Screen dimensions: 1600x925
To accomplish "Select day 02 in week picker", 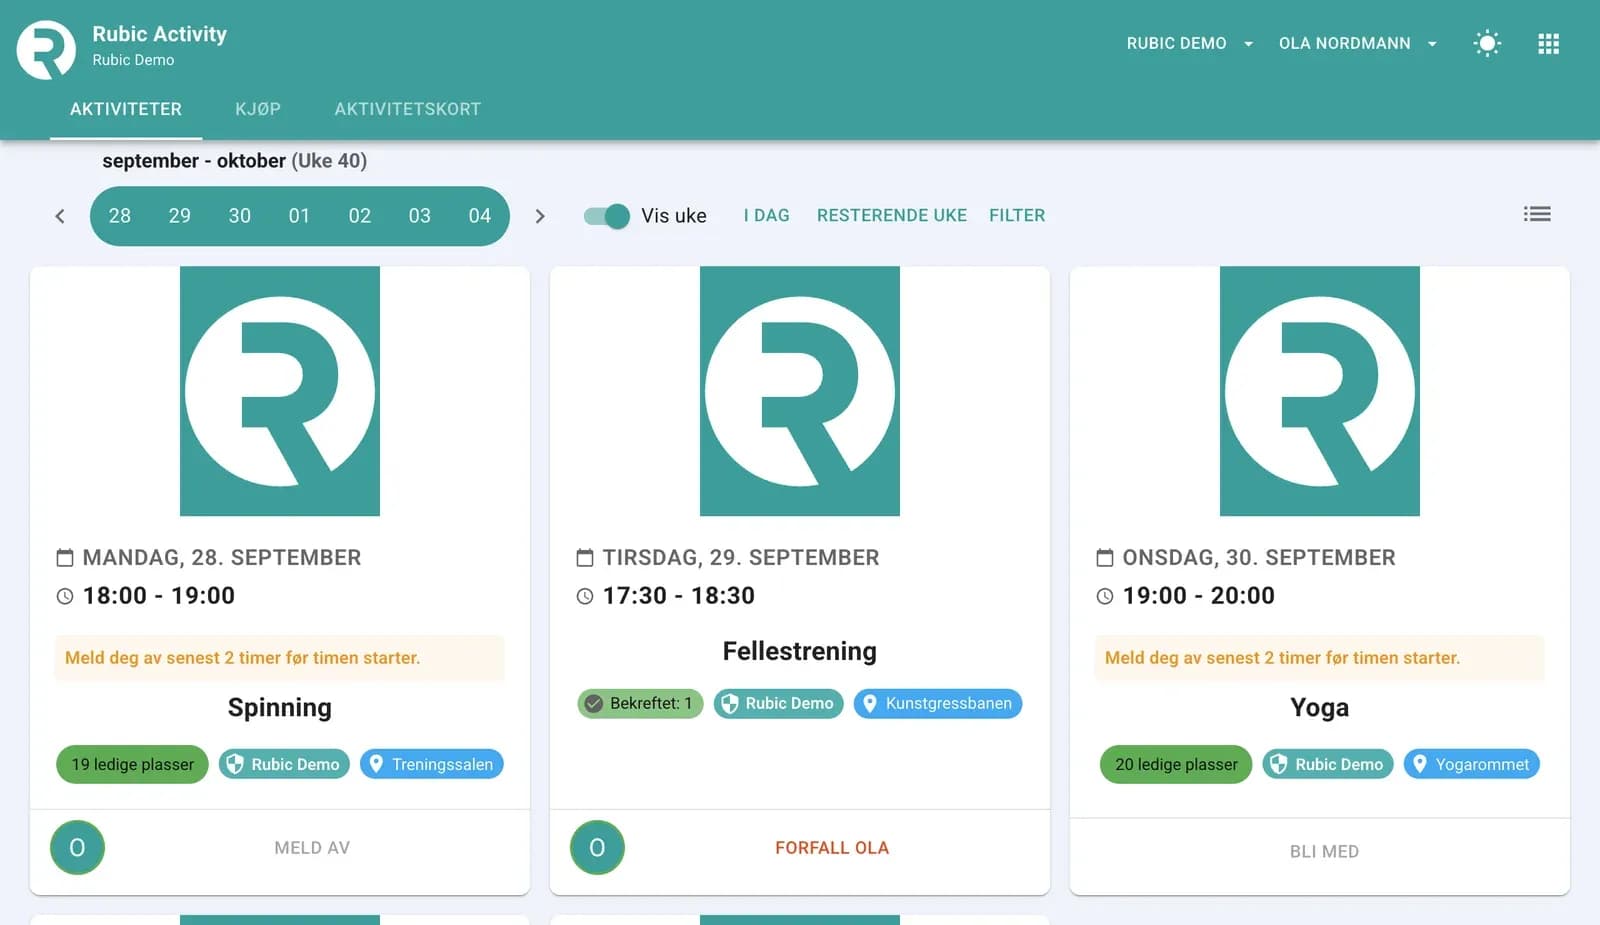I will pos(360,216).
